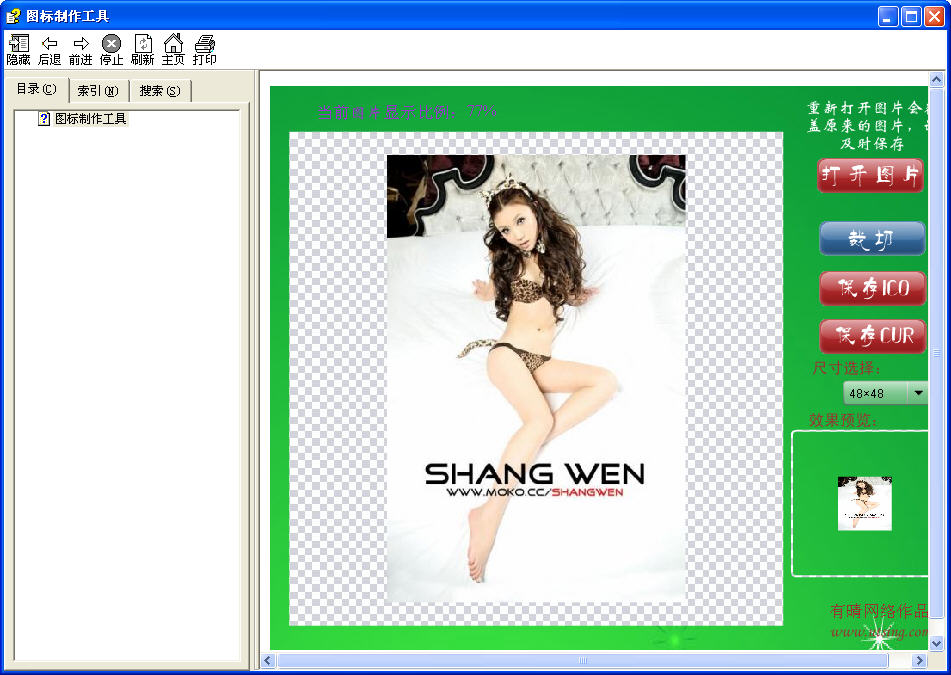Click the vertical scrollbar down arrow
The width and height of the screenshot is (951, 675).
pyautogui.click(x=936, y=643)
